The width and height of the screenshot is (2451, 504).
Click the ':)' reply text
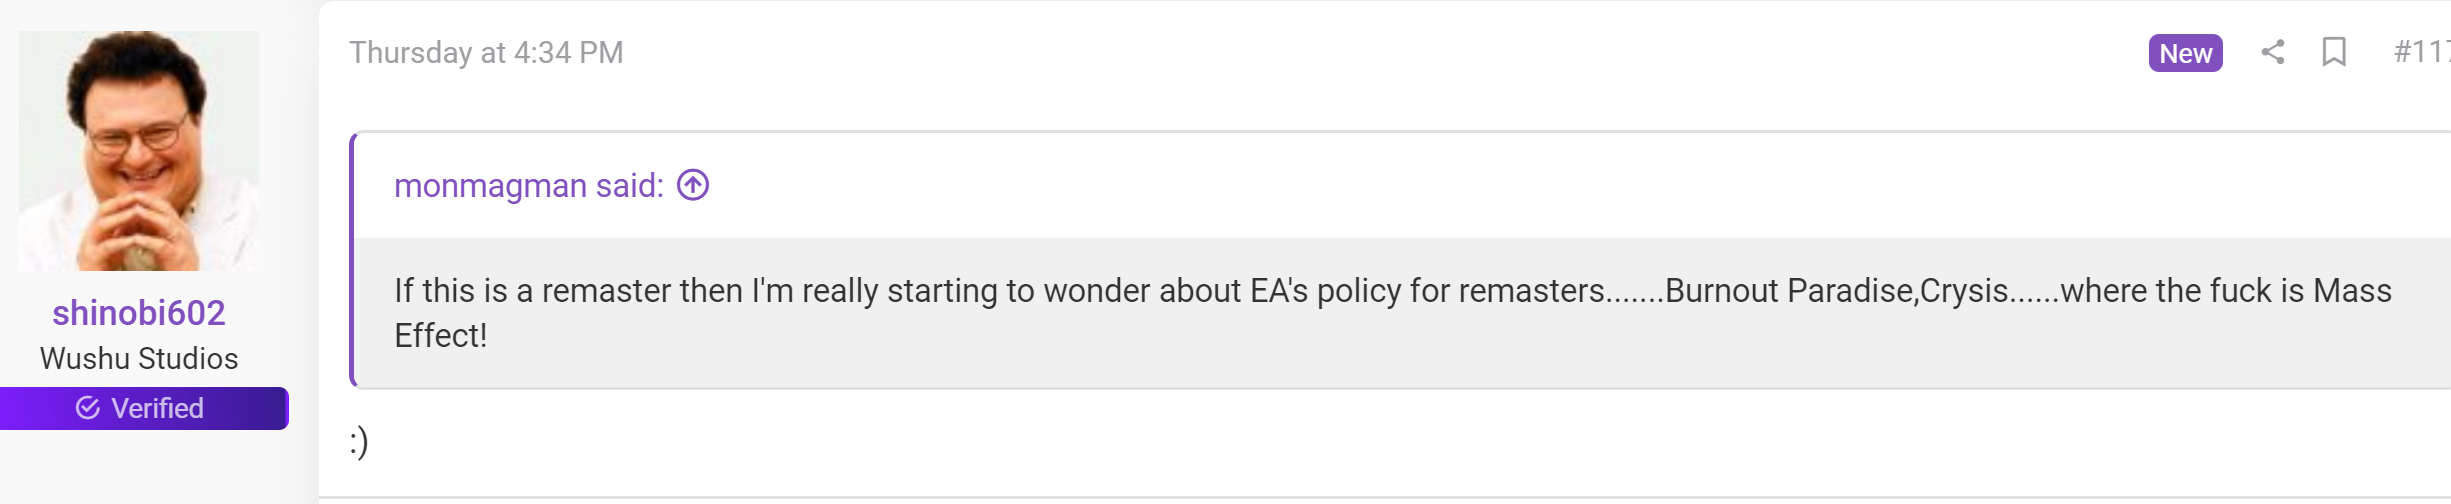point(359,441)
